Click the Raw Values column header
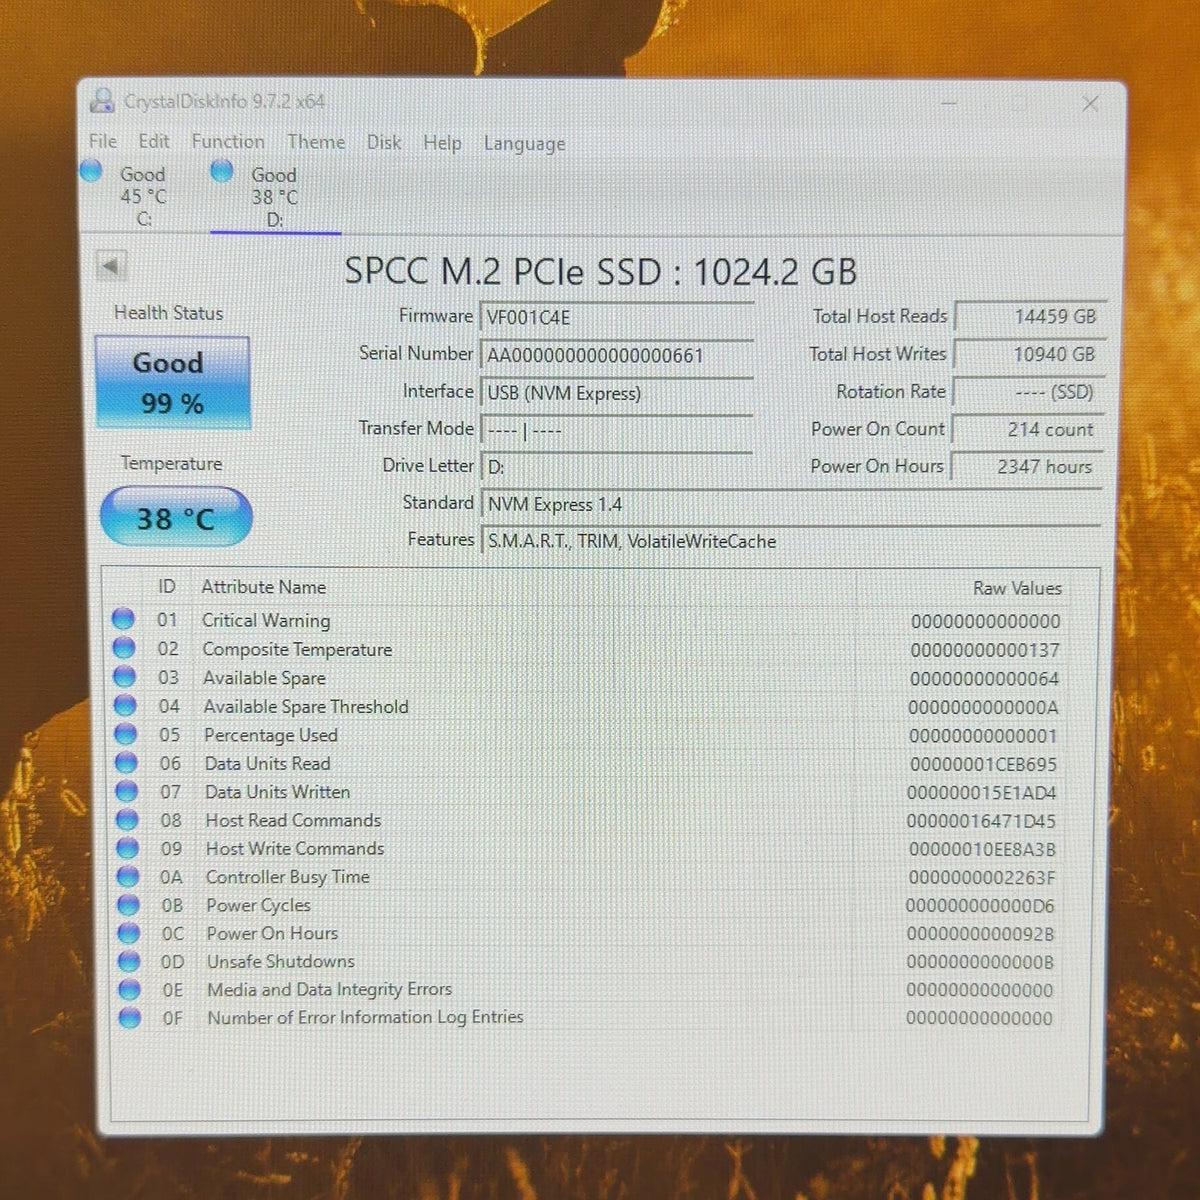The height and width of the screenshot is (1200, 1200). coord(1017,588)
